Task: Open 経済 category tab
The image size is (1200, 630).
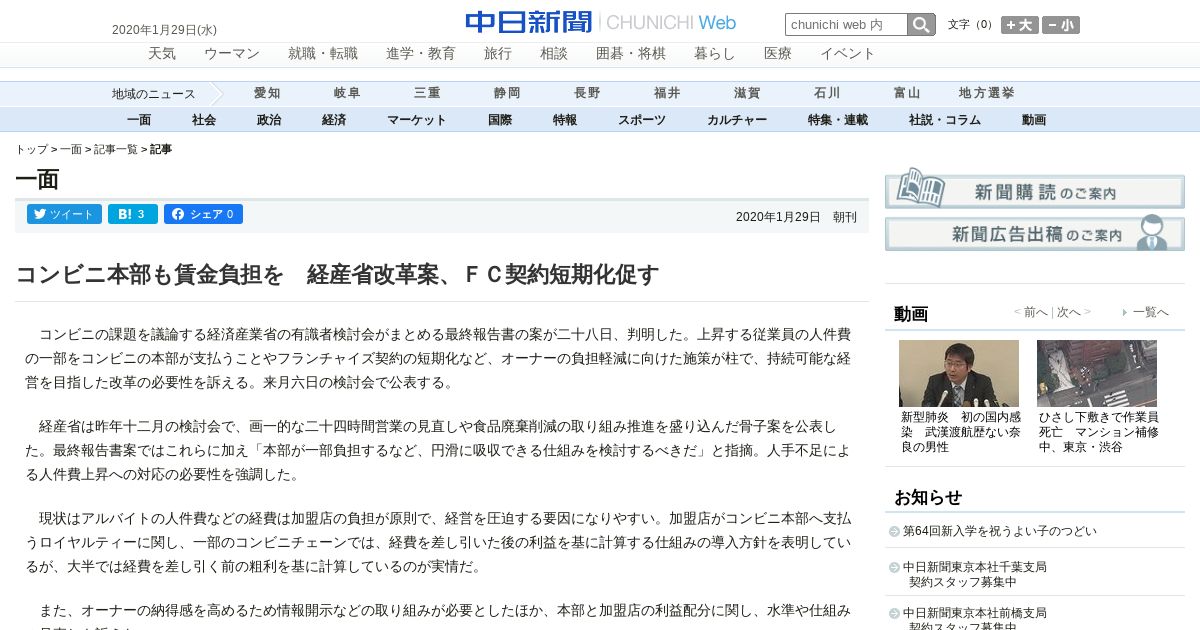Action: pyautogui.click(x=334, y=120)
